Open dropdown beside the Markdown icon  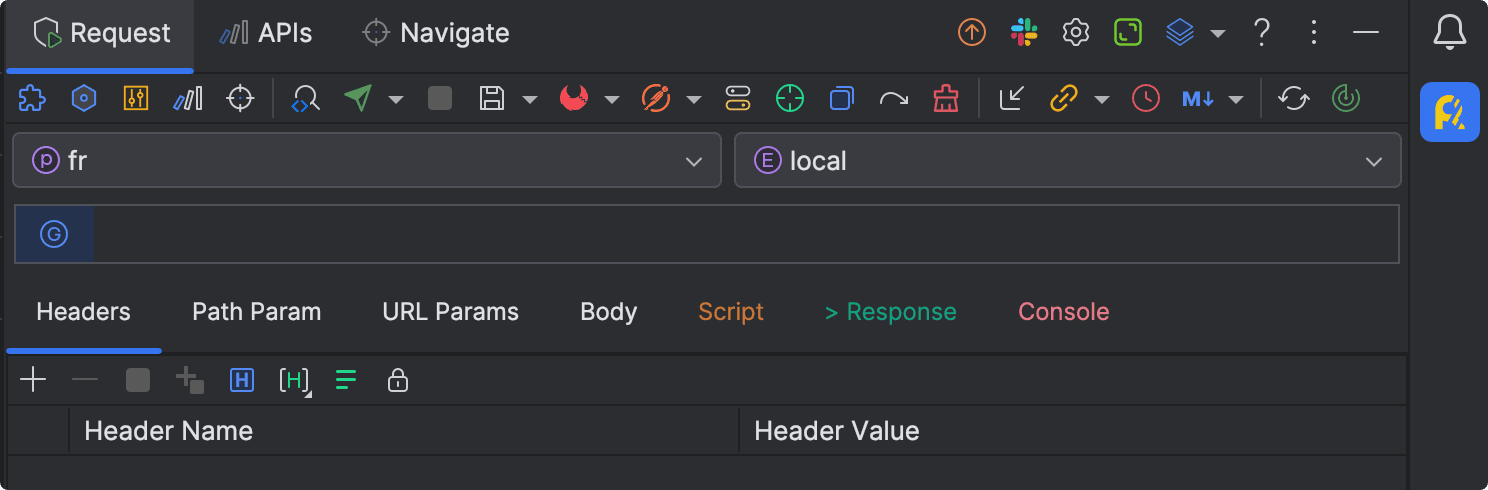pos(1236,99)
